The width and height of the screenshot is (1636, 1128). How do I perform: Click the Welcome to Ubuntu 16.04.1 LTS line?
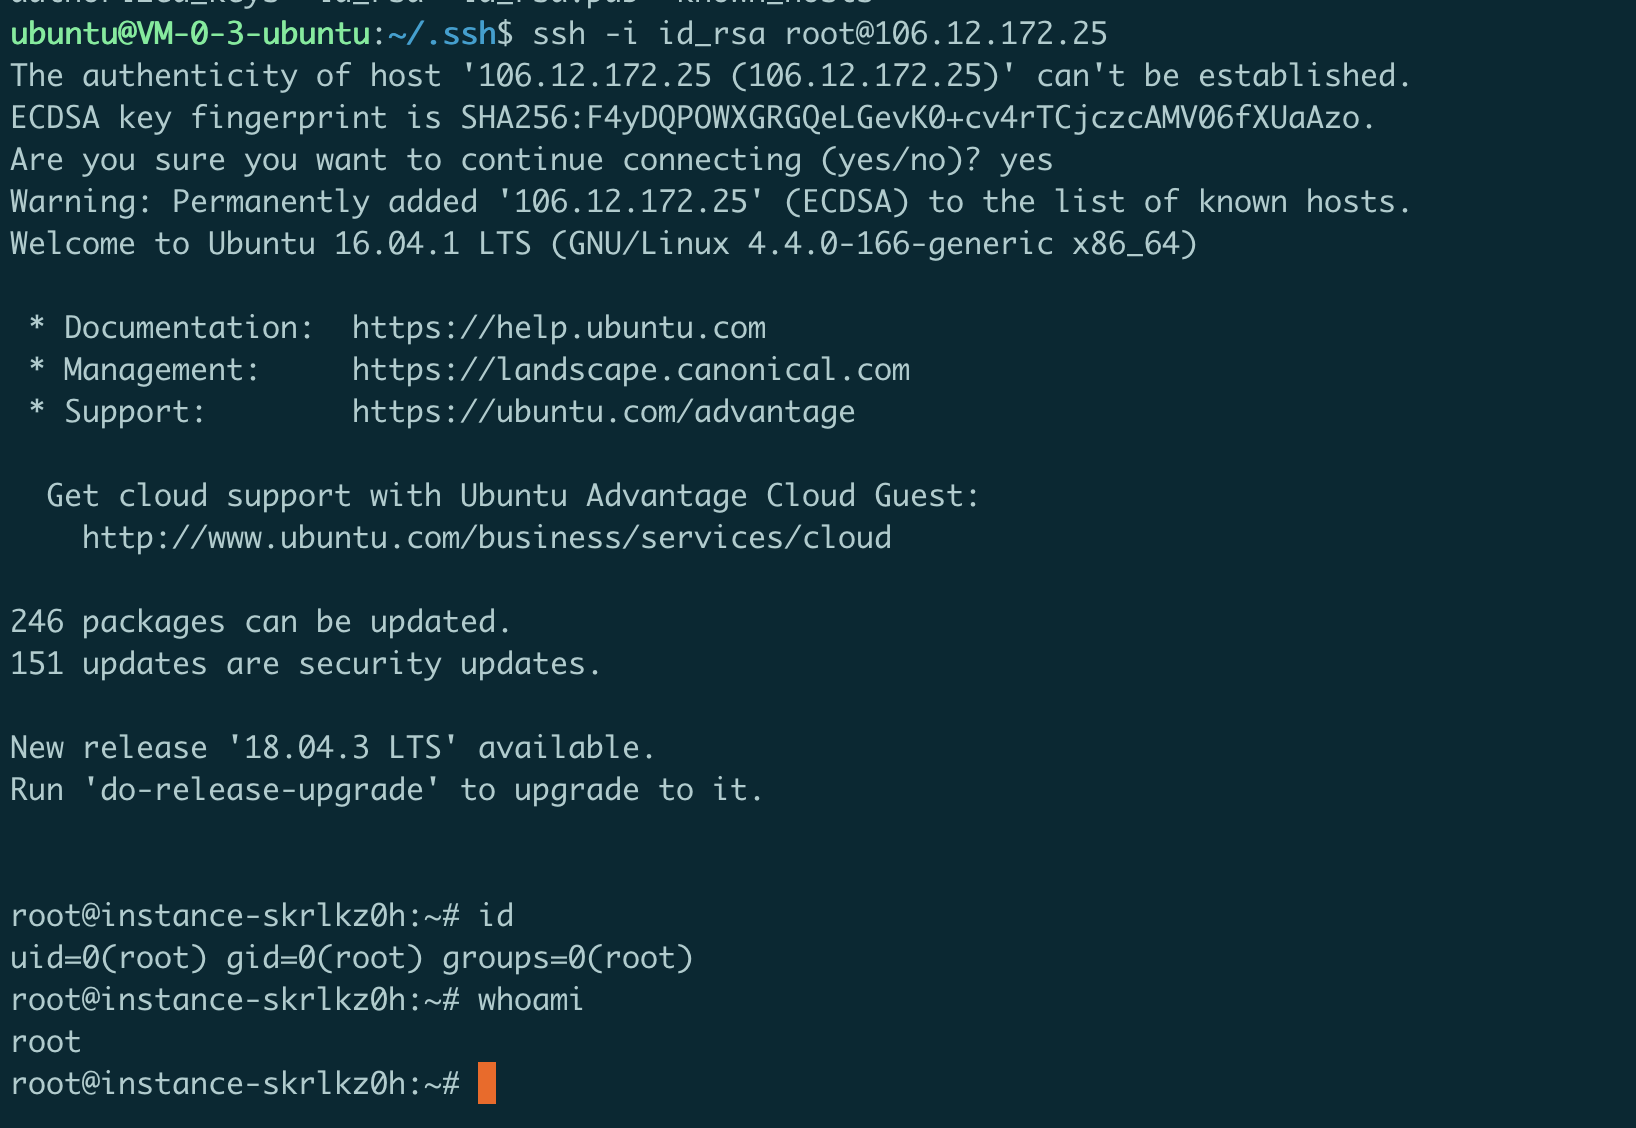(x=604, y=244)
